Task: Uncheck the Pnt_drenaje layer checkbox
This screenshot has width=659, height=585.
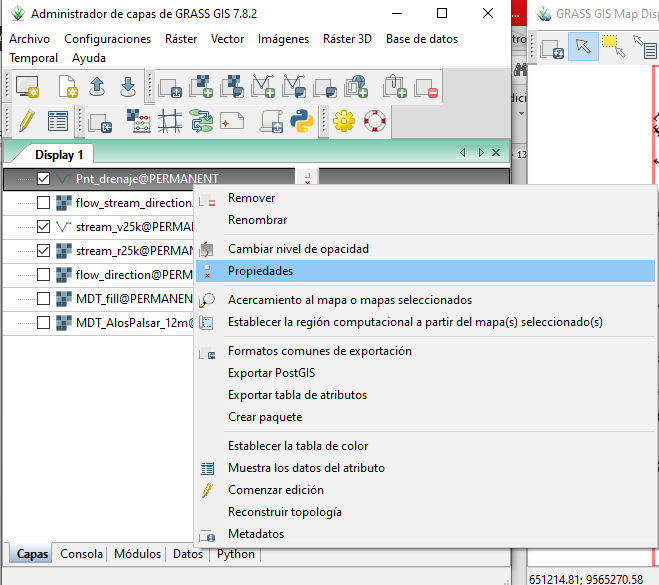Action: pyautogui.click(x=43, y=179)
